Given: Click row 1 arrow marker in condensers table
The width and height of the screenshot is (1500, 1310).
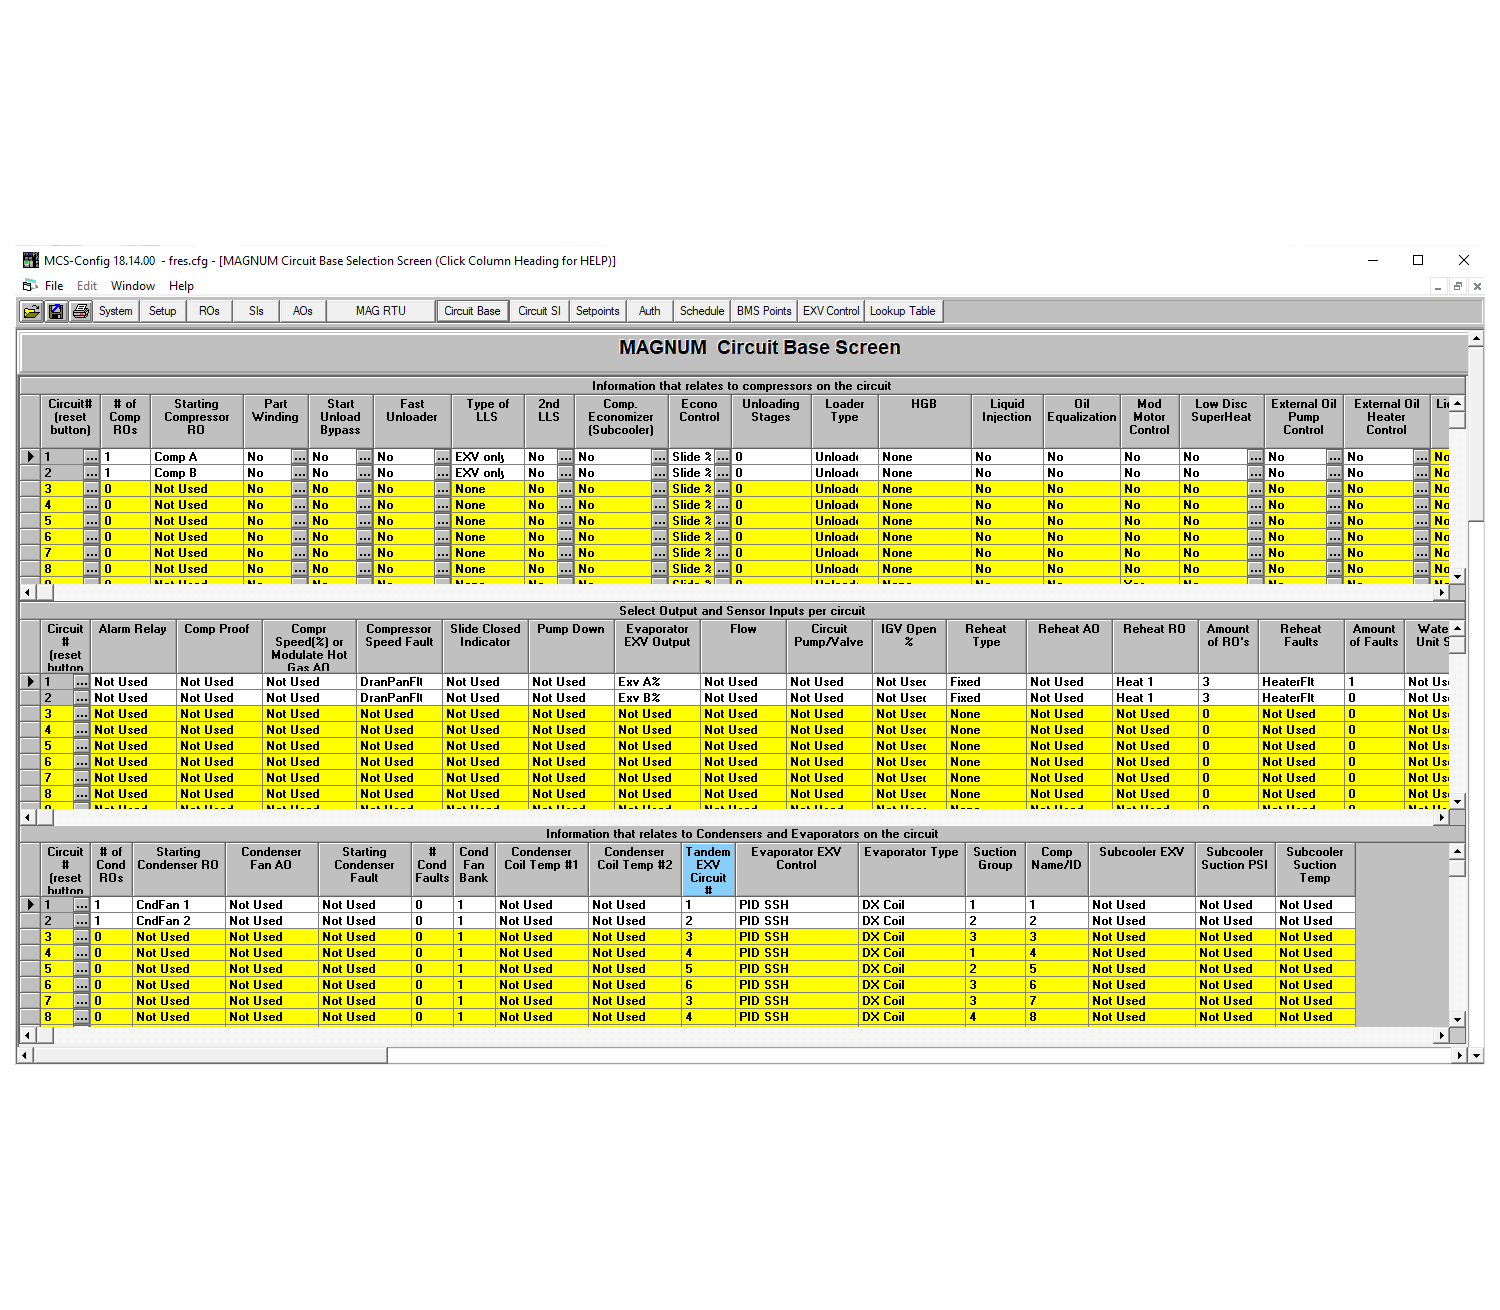Looking at the screenshot, I should 30,905.
